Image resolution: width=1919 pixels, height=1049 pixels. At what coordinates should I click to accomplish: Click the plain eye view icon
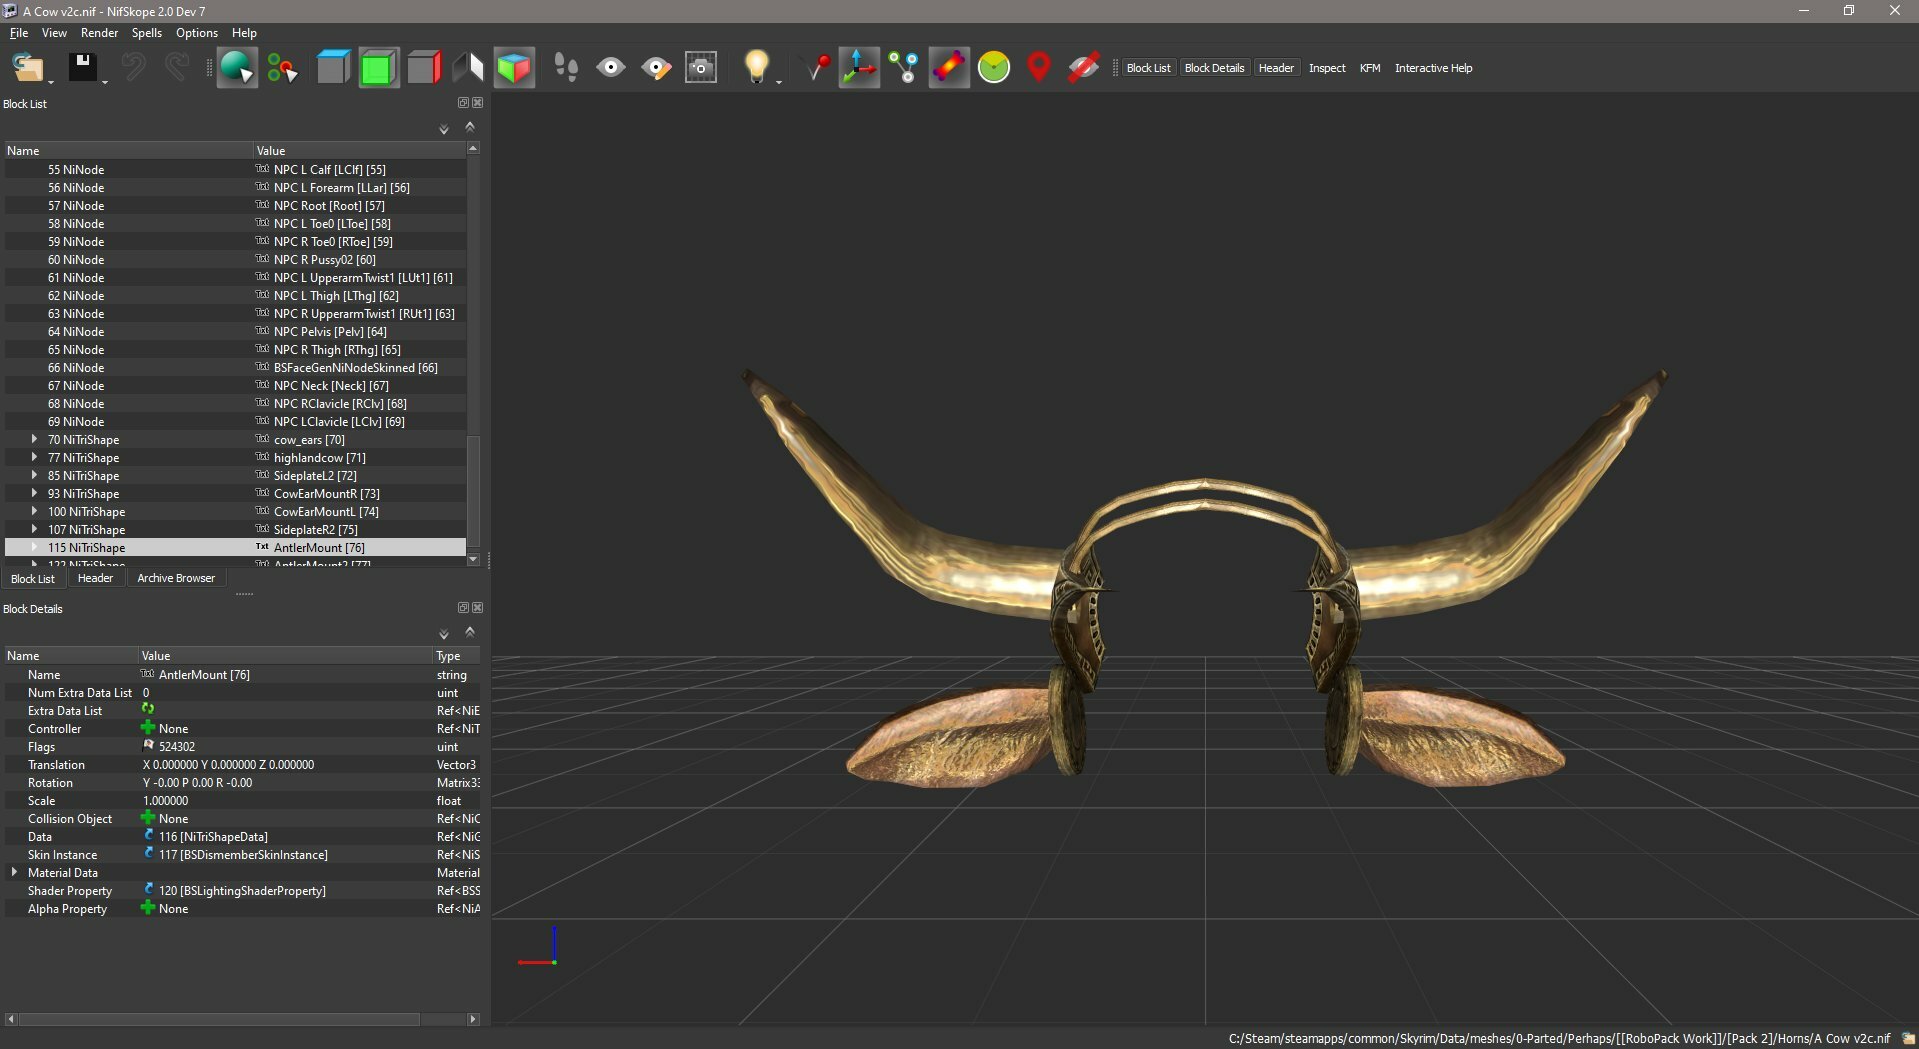[x=611, y=68]
